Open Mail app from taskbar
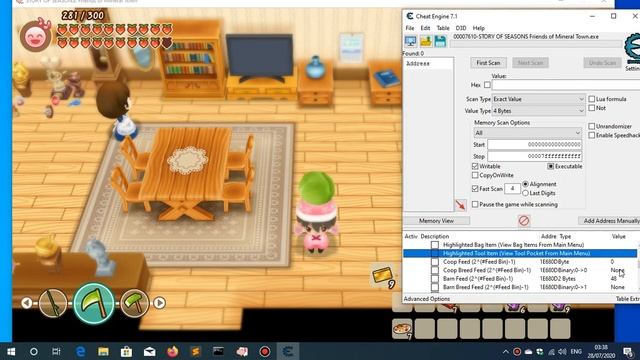Screen dimensions: 640x360 tap(149, 351)
